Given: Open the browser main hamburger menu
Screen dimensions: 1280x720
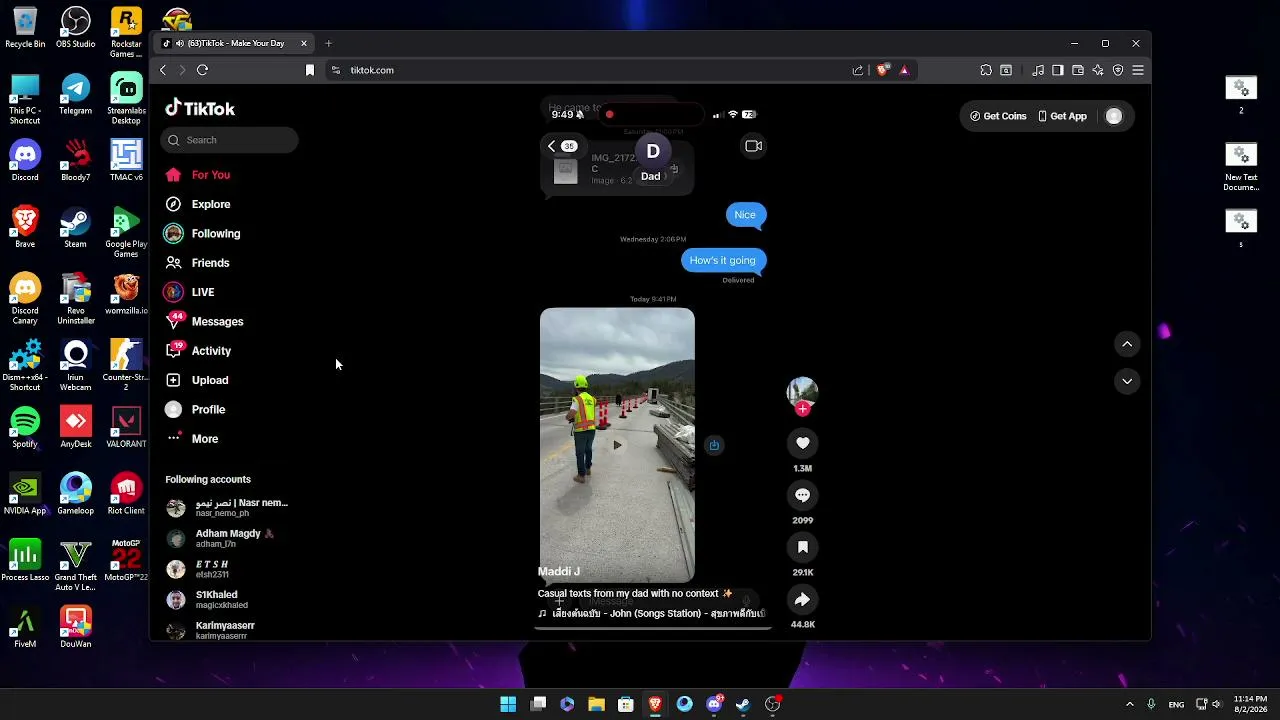Looking at the screenshot, I should (x=1138, y=70).
